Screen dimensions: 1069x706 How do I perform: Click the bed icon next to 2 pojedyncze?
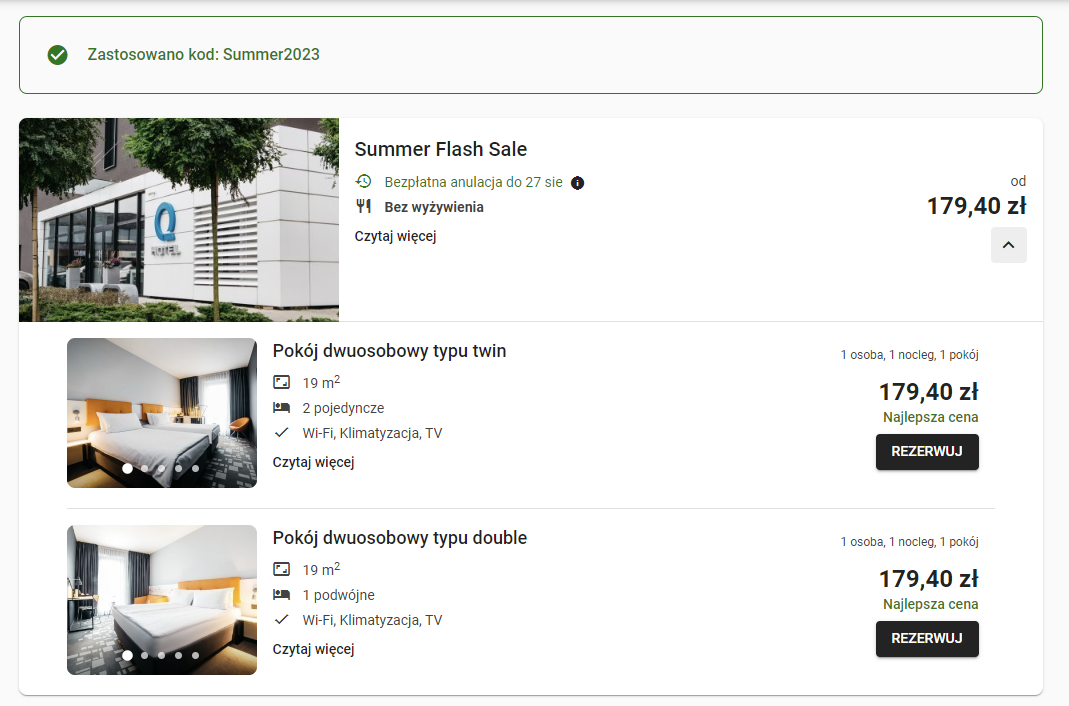coord(282,408)
